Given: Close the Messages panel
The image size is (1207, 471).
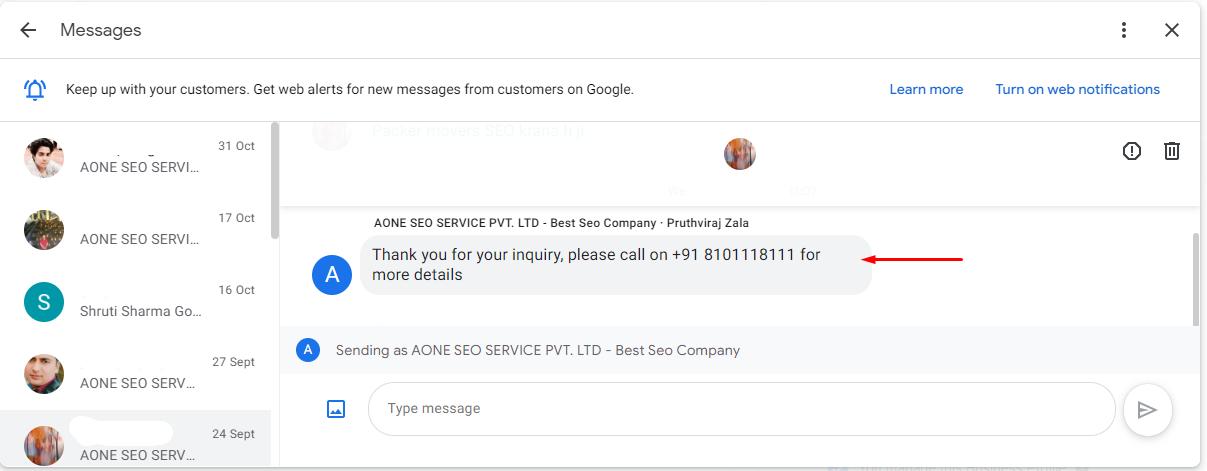Looking at the screenshot, I should click(1172, 30).
